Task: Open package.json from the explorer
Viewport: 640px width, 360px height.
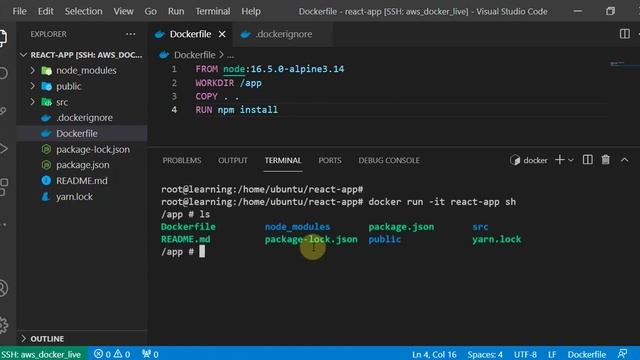Action: [x=82, y=165]
